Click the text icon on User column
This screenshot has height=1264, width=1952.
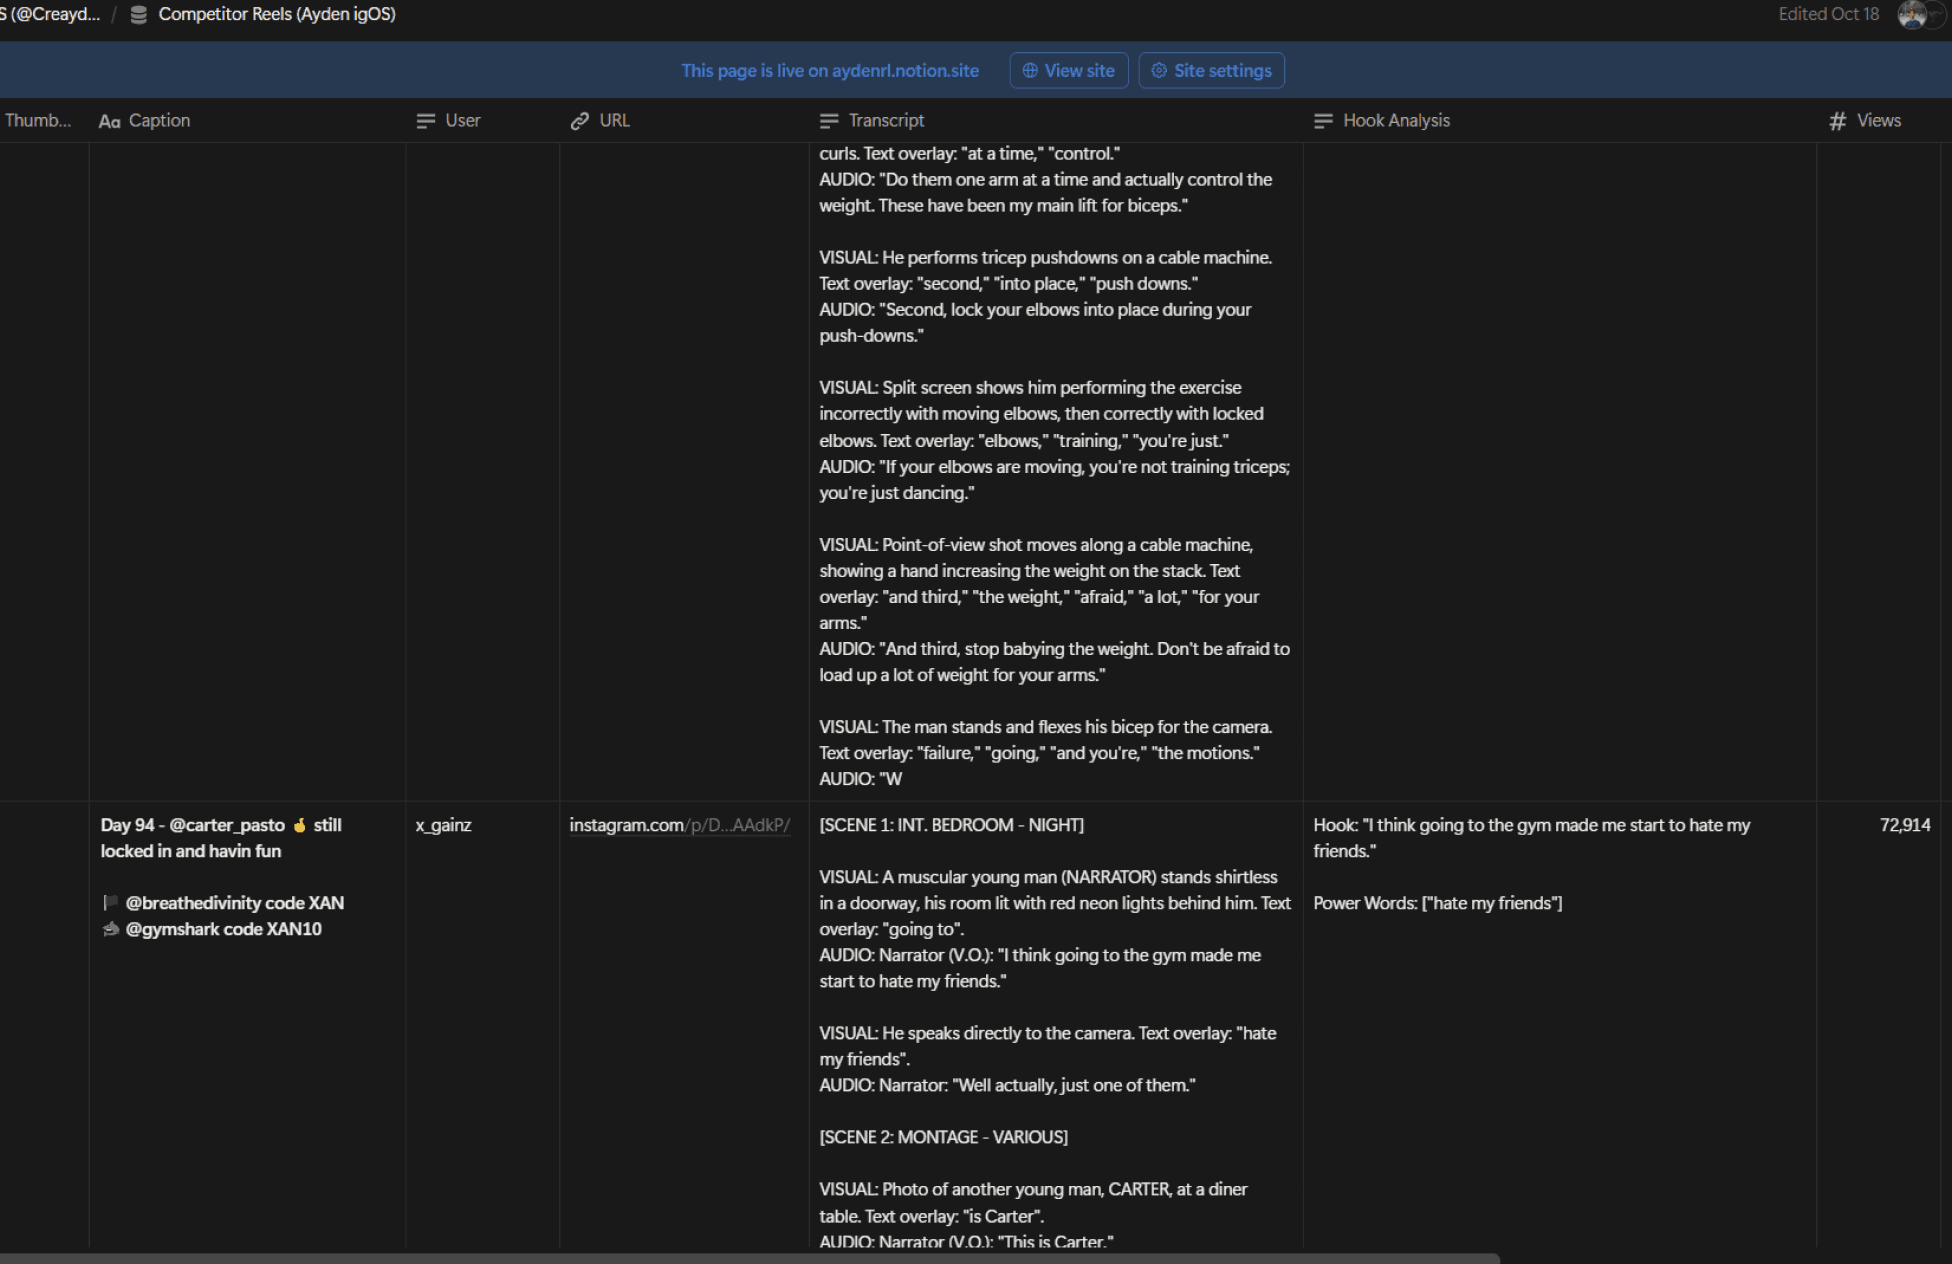(425, 121)
